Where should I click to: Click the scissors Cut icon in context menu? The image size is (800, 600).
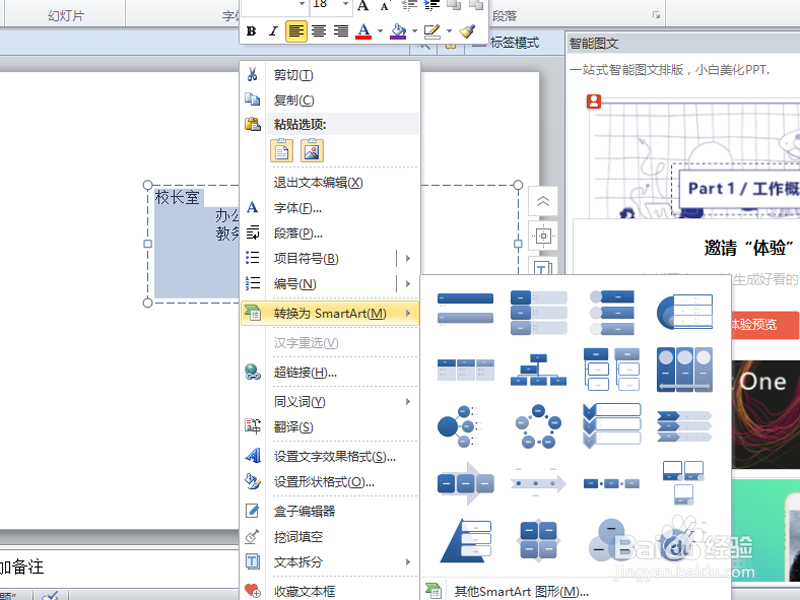click(252, 74)
